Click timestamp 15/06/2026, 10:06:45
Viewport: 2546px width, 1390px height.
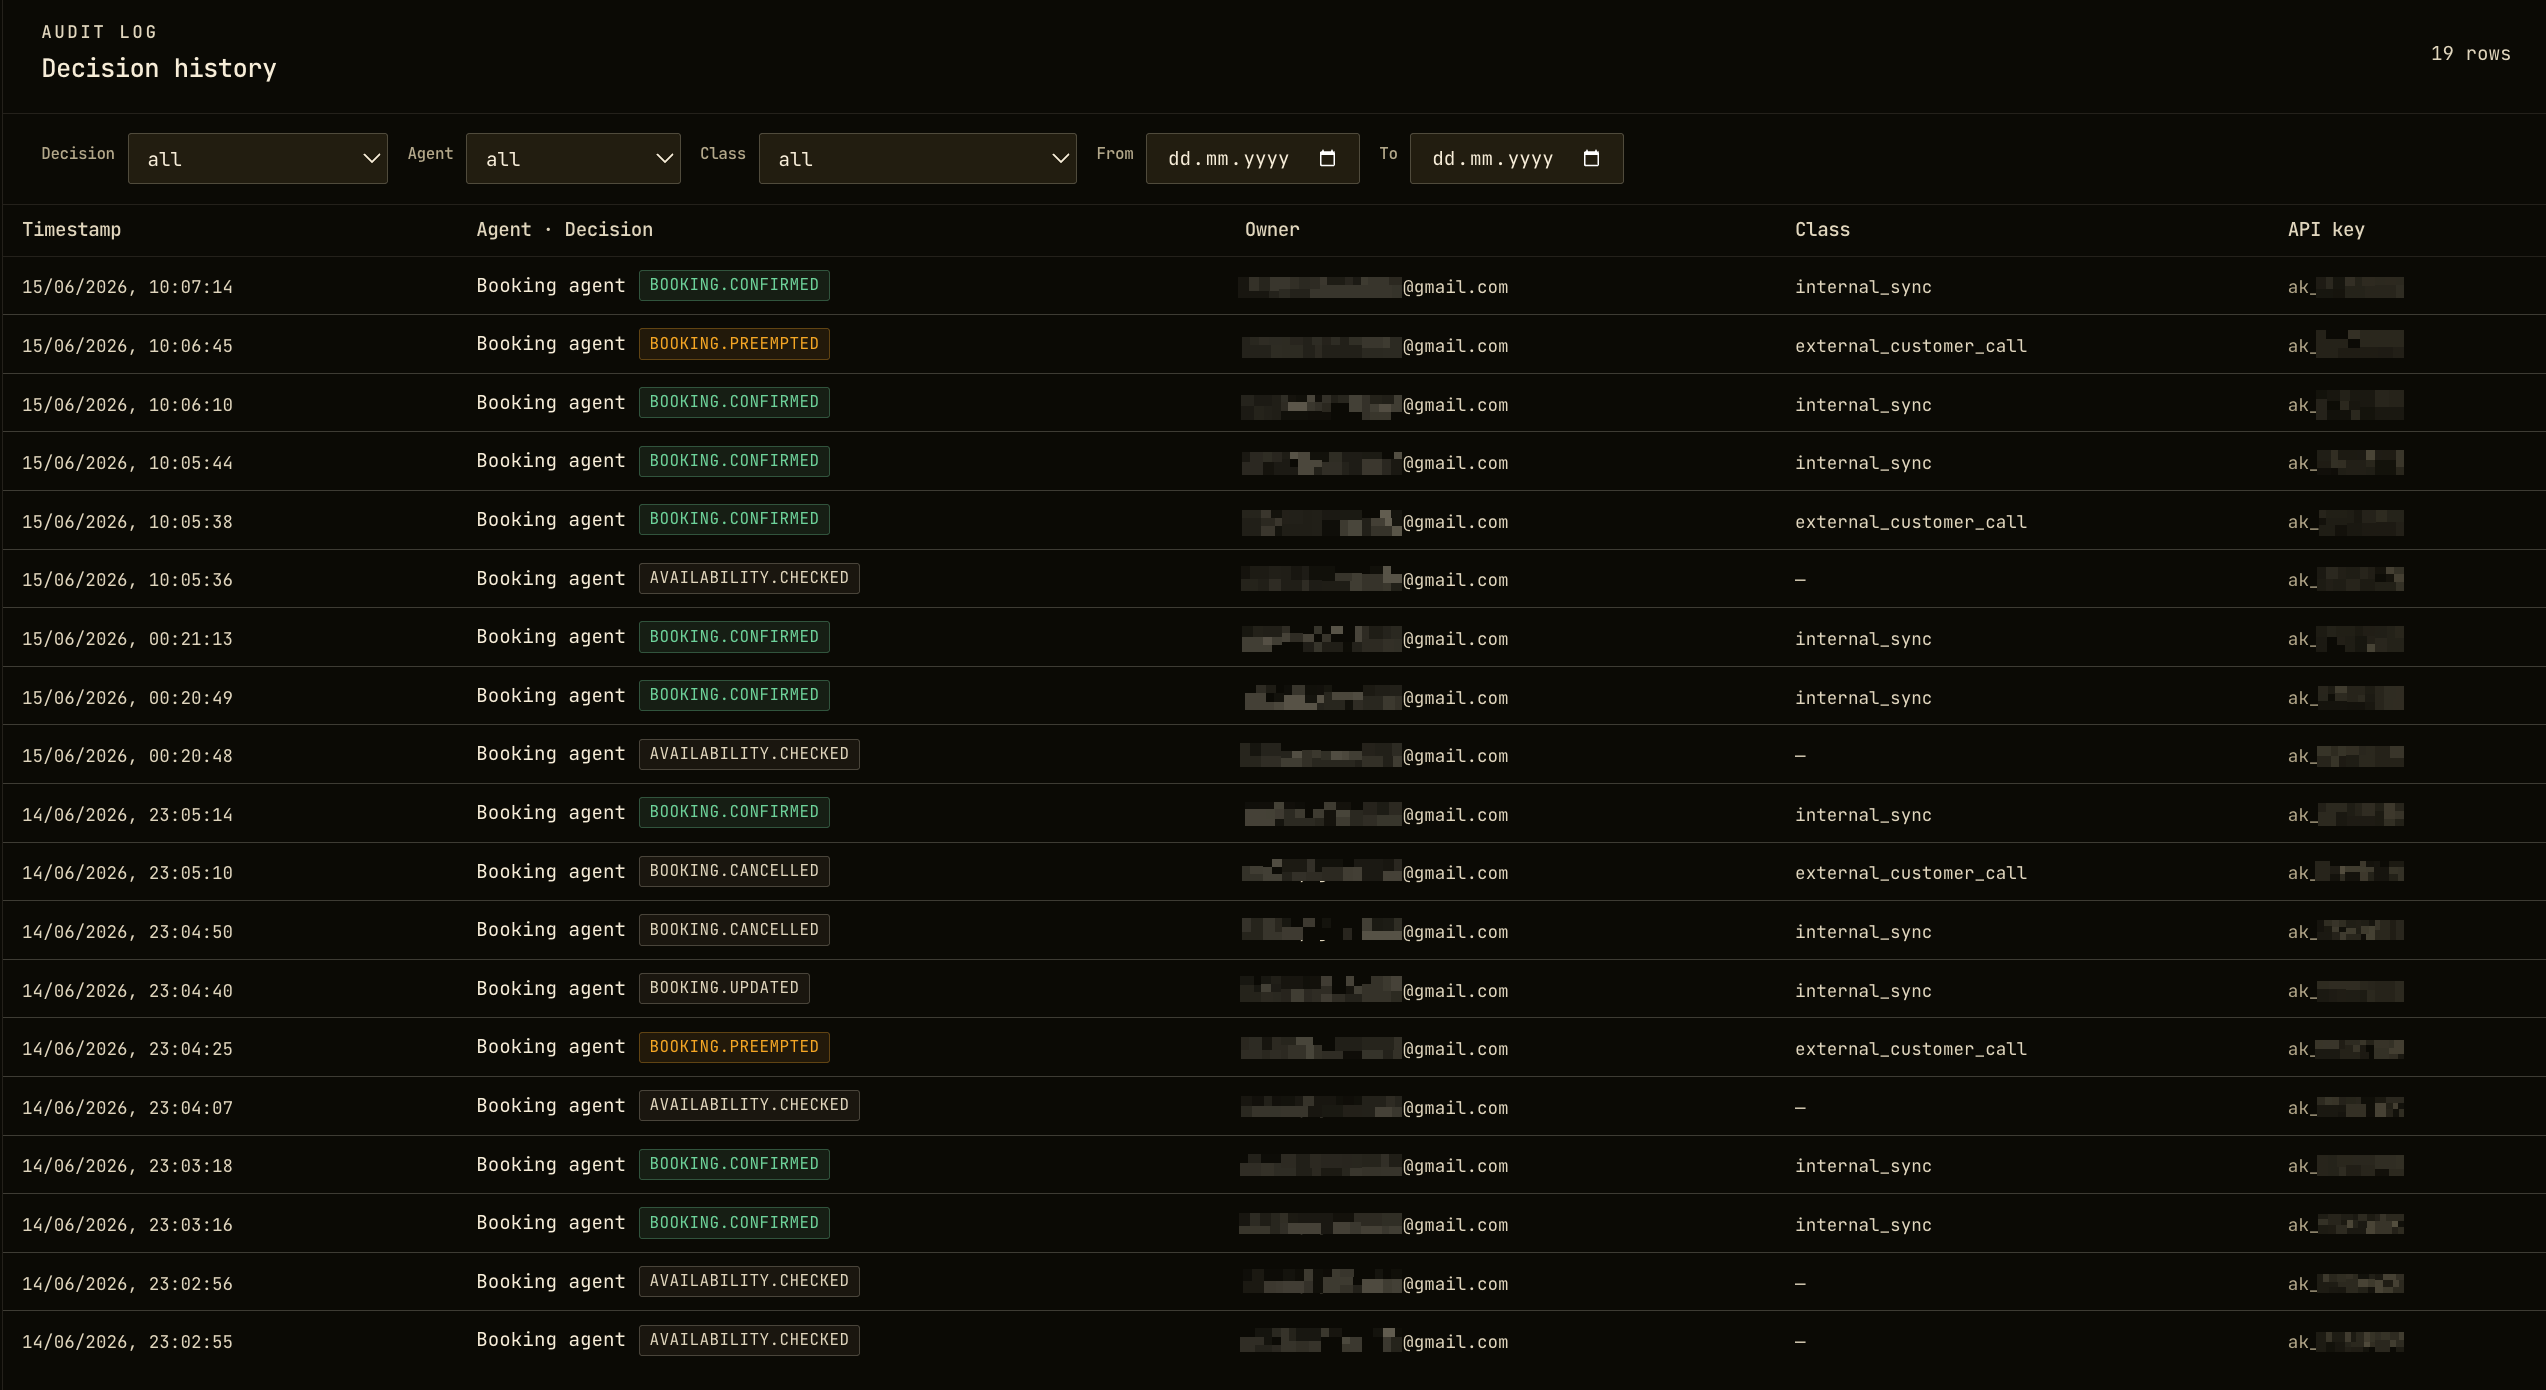pyautogui.click(x=127, y=346)
